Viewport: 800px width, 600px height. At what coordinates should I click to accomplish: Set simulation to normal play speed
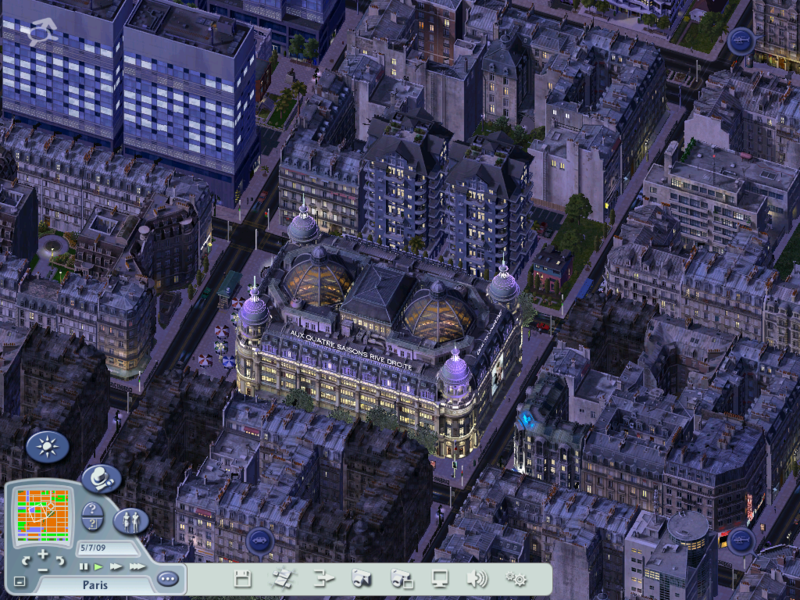coord(98,567)
